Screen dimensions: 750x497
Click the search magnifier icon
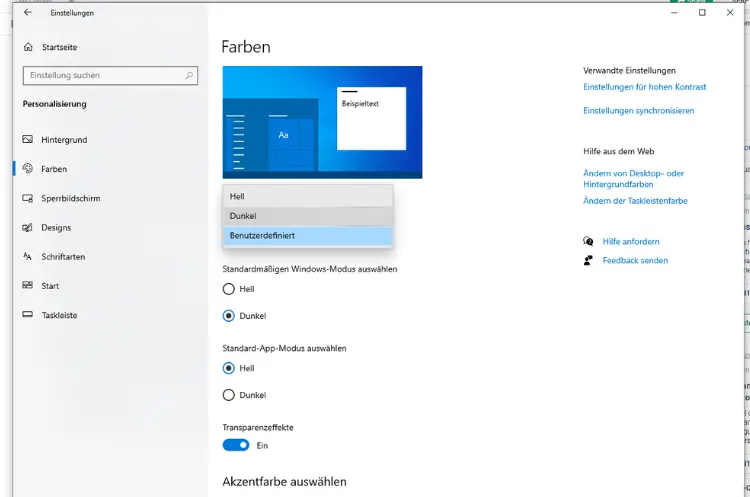point(189,75)
